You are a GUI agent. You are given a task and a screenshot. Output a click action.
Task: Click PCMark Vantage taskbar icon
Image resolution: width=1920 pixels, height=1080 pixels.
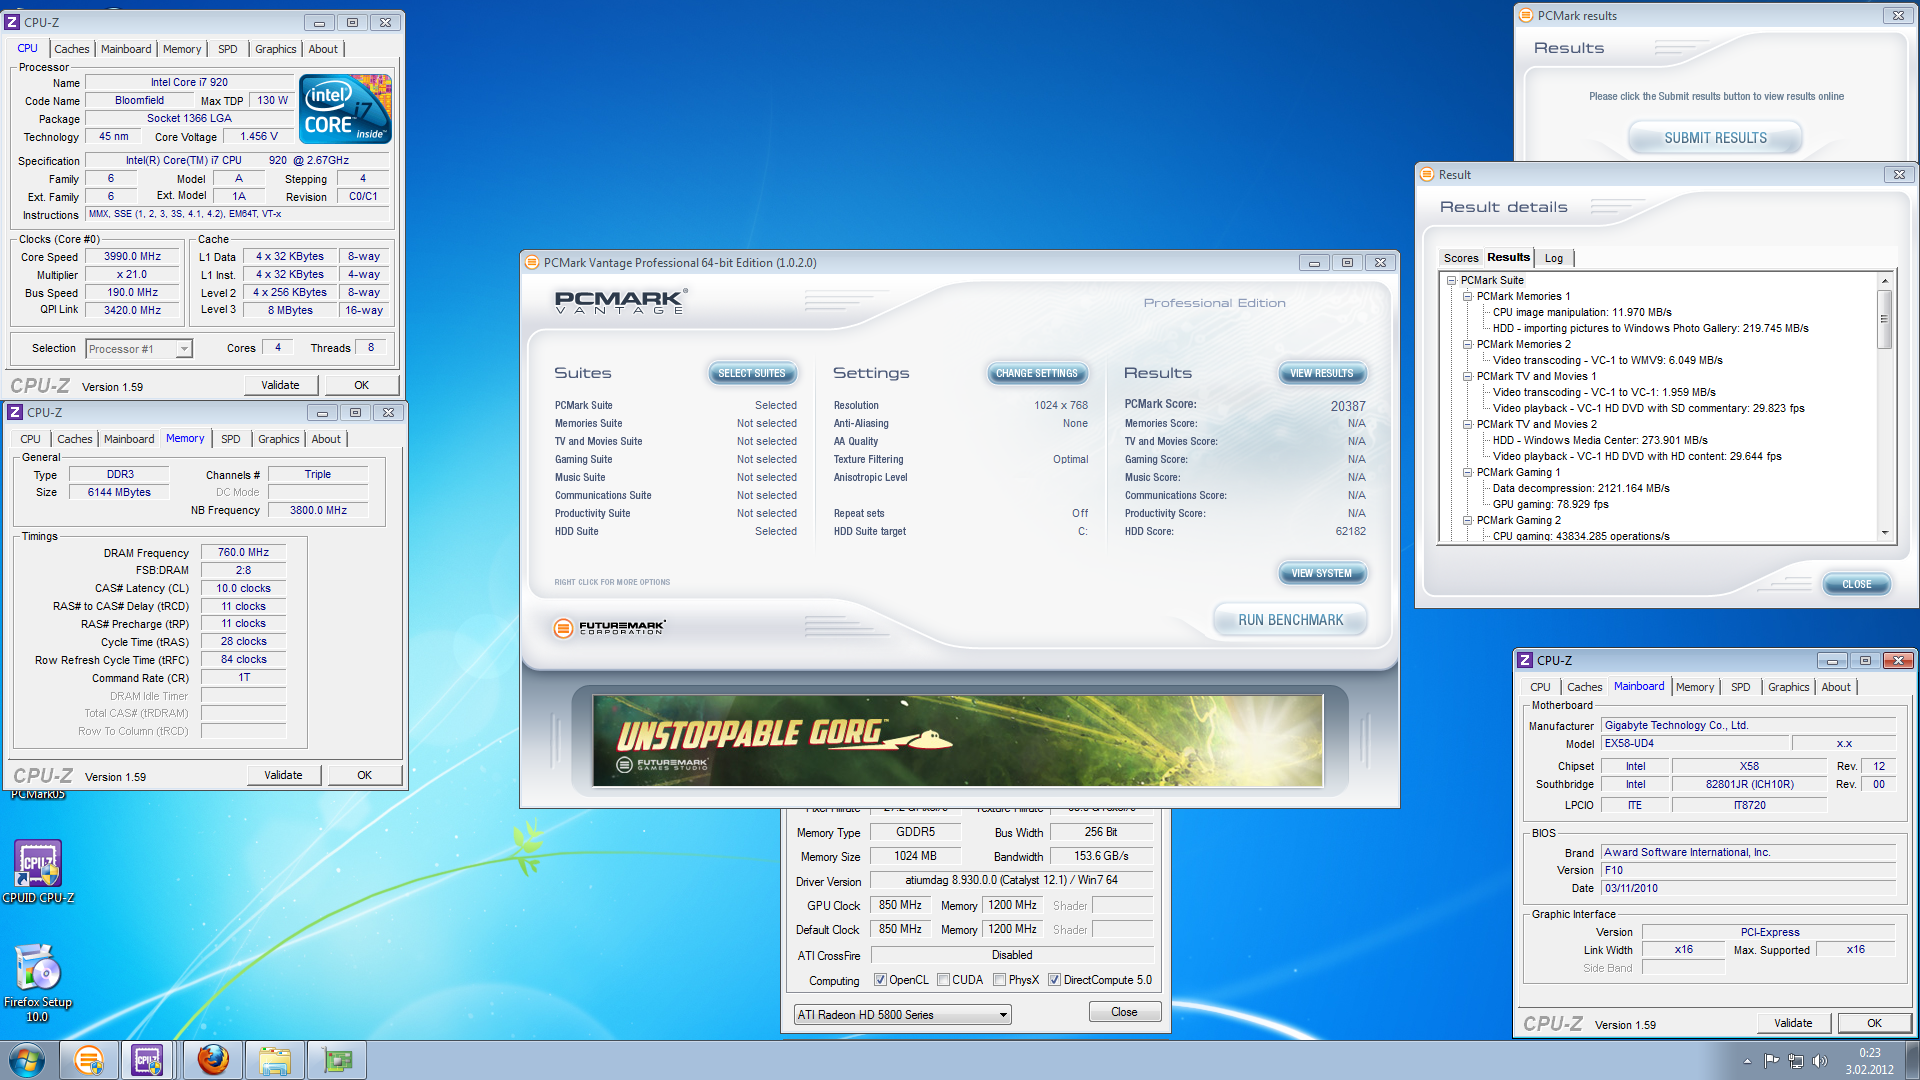[89, 1060]
